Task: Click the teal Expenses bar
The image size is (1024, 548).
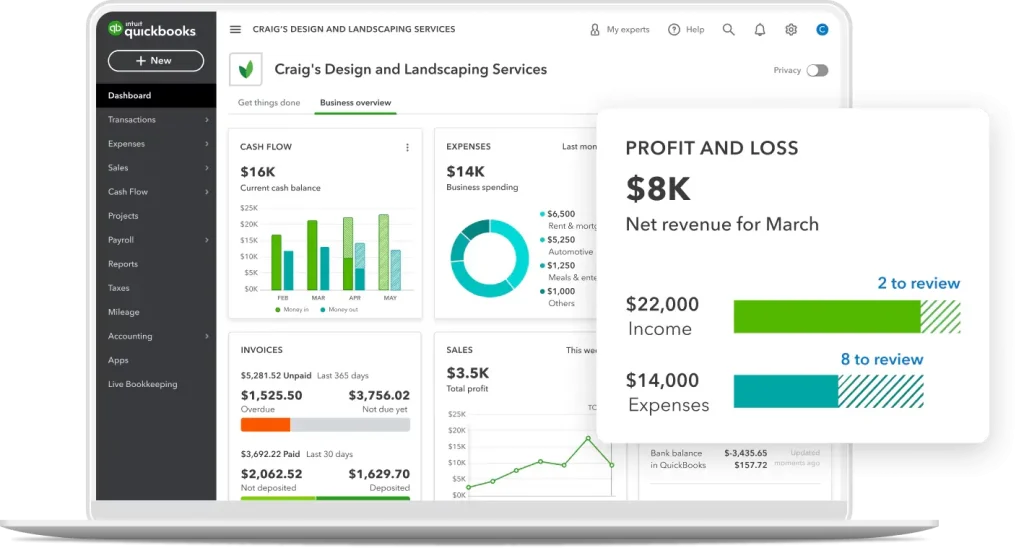Action: pyautogui.click(x=786, y=391)
